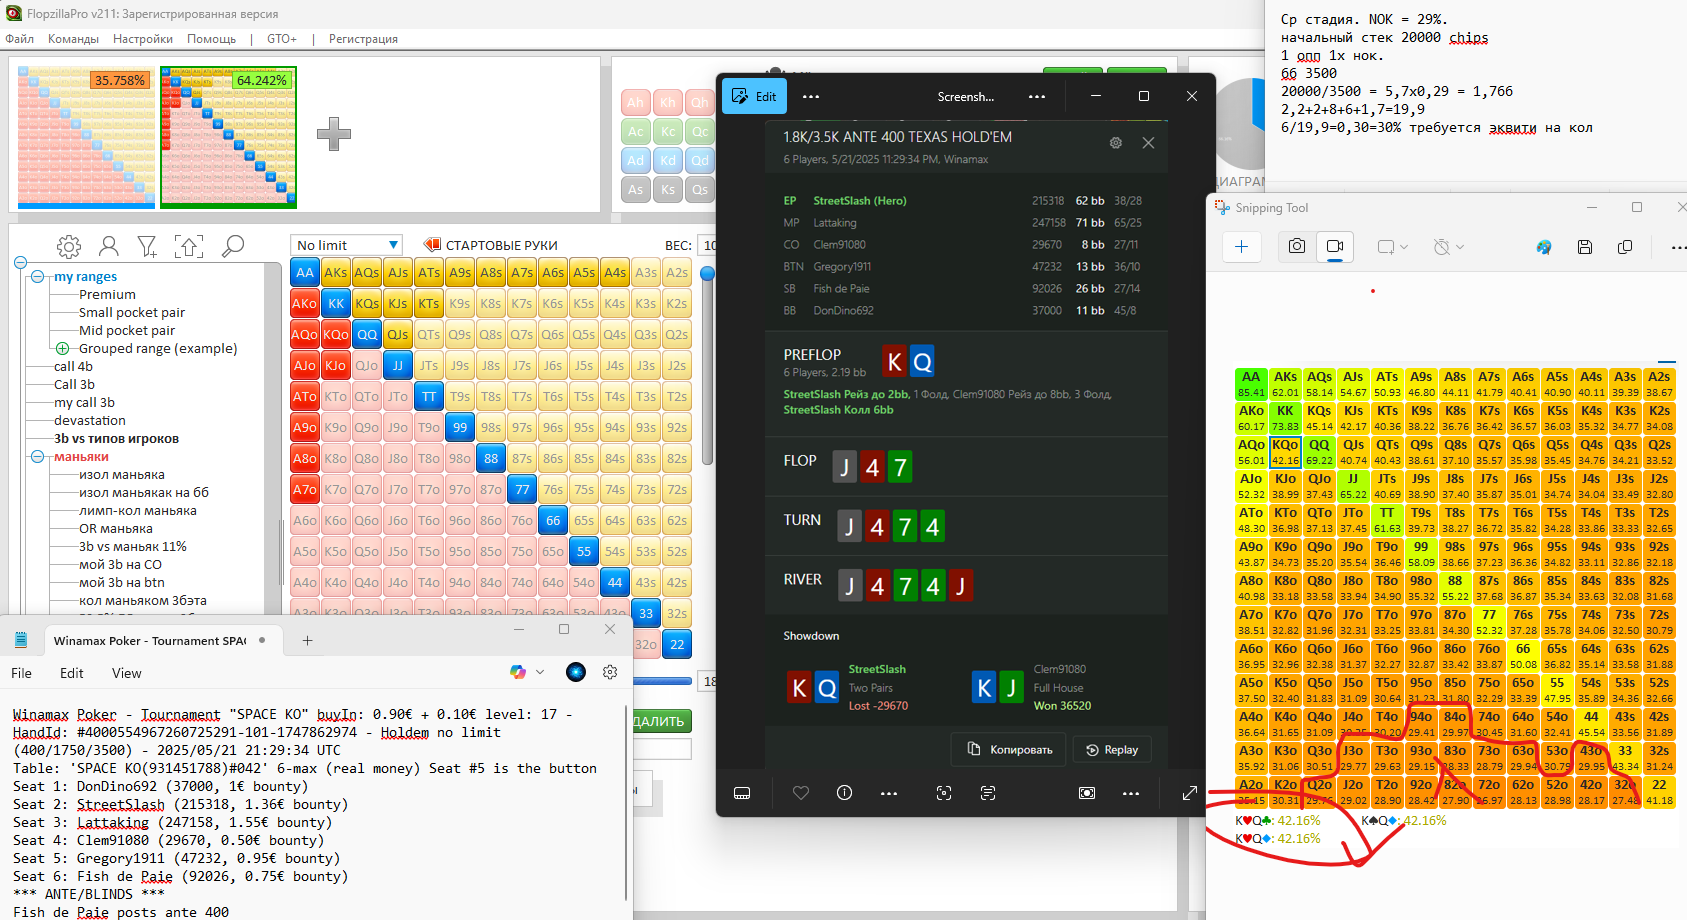This screenshot has width=1687, height=920.
Task: Select the call 4b range
Action: tap(73, 367)
